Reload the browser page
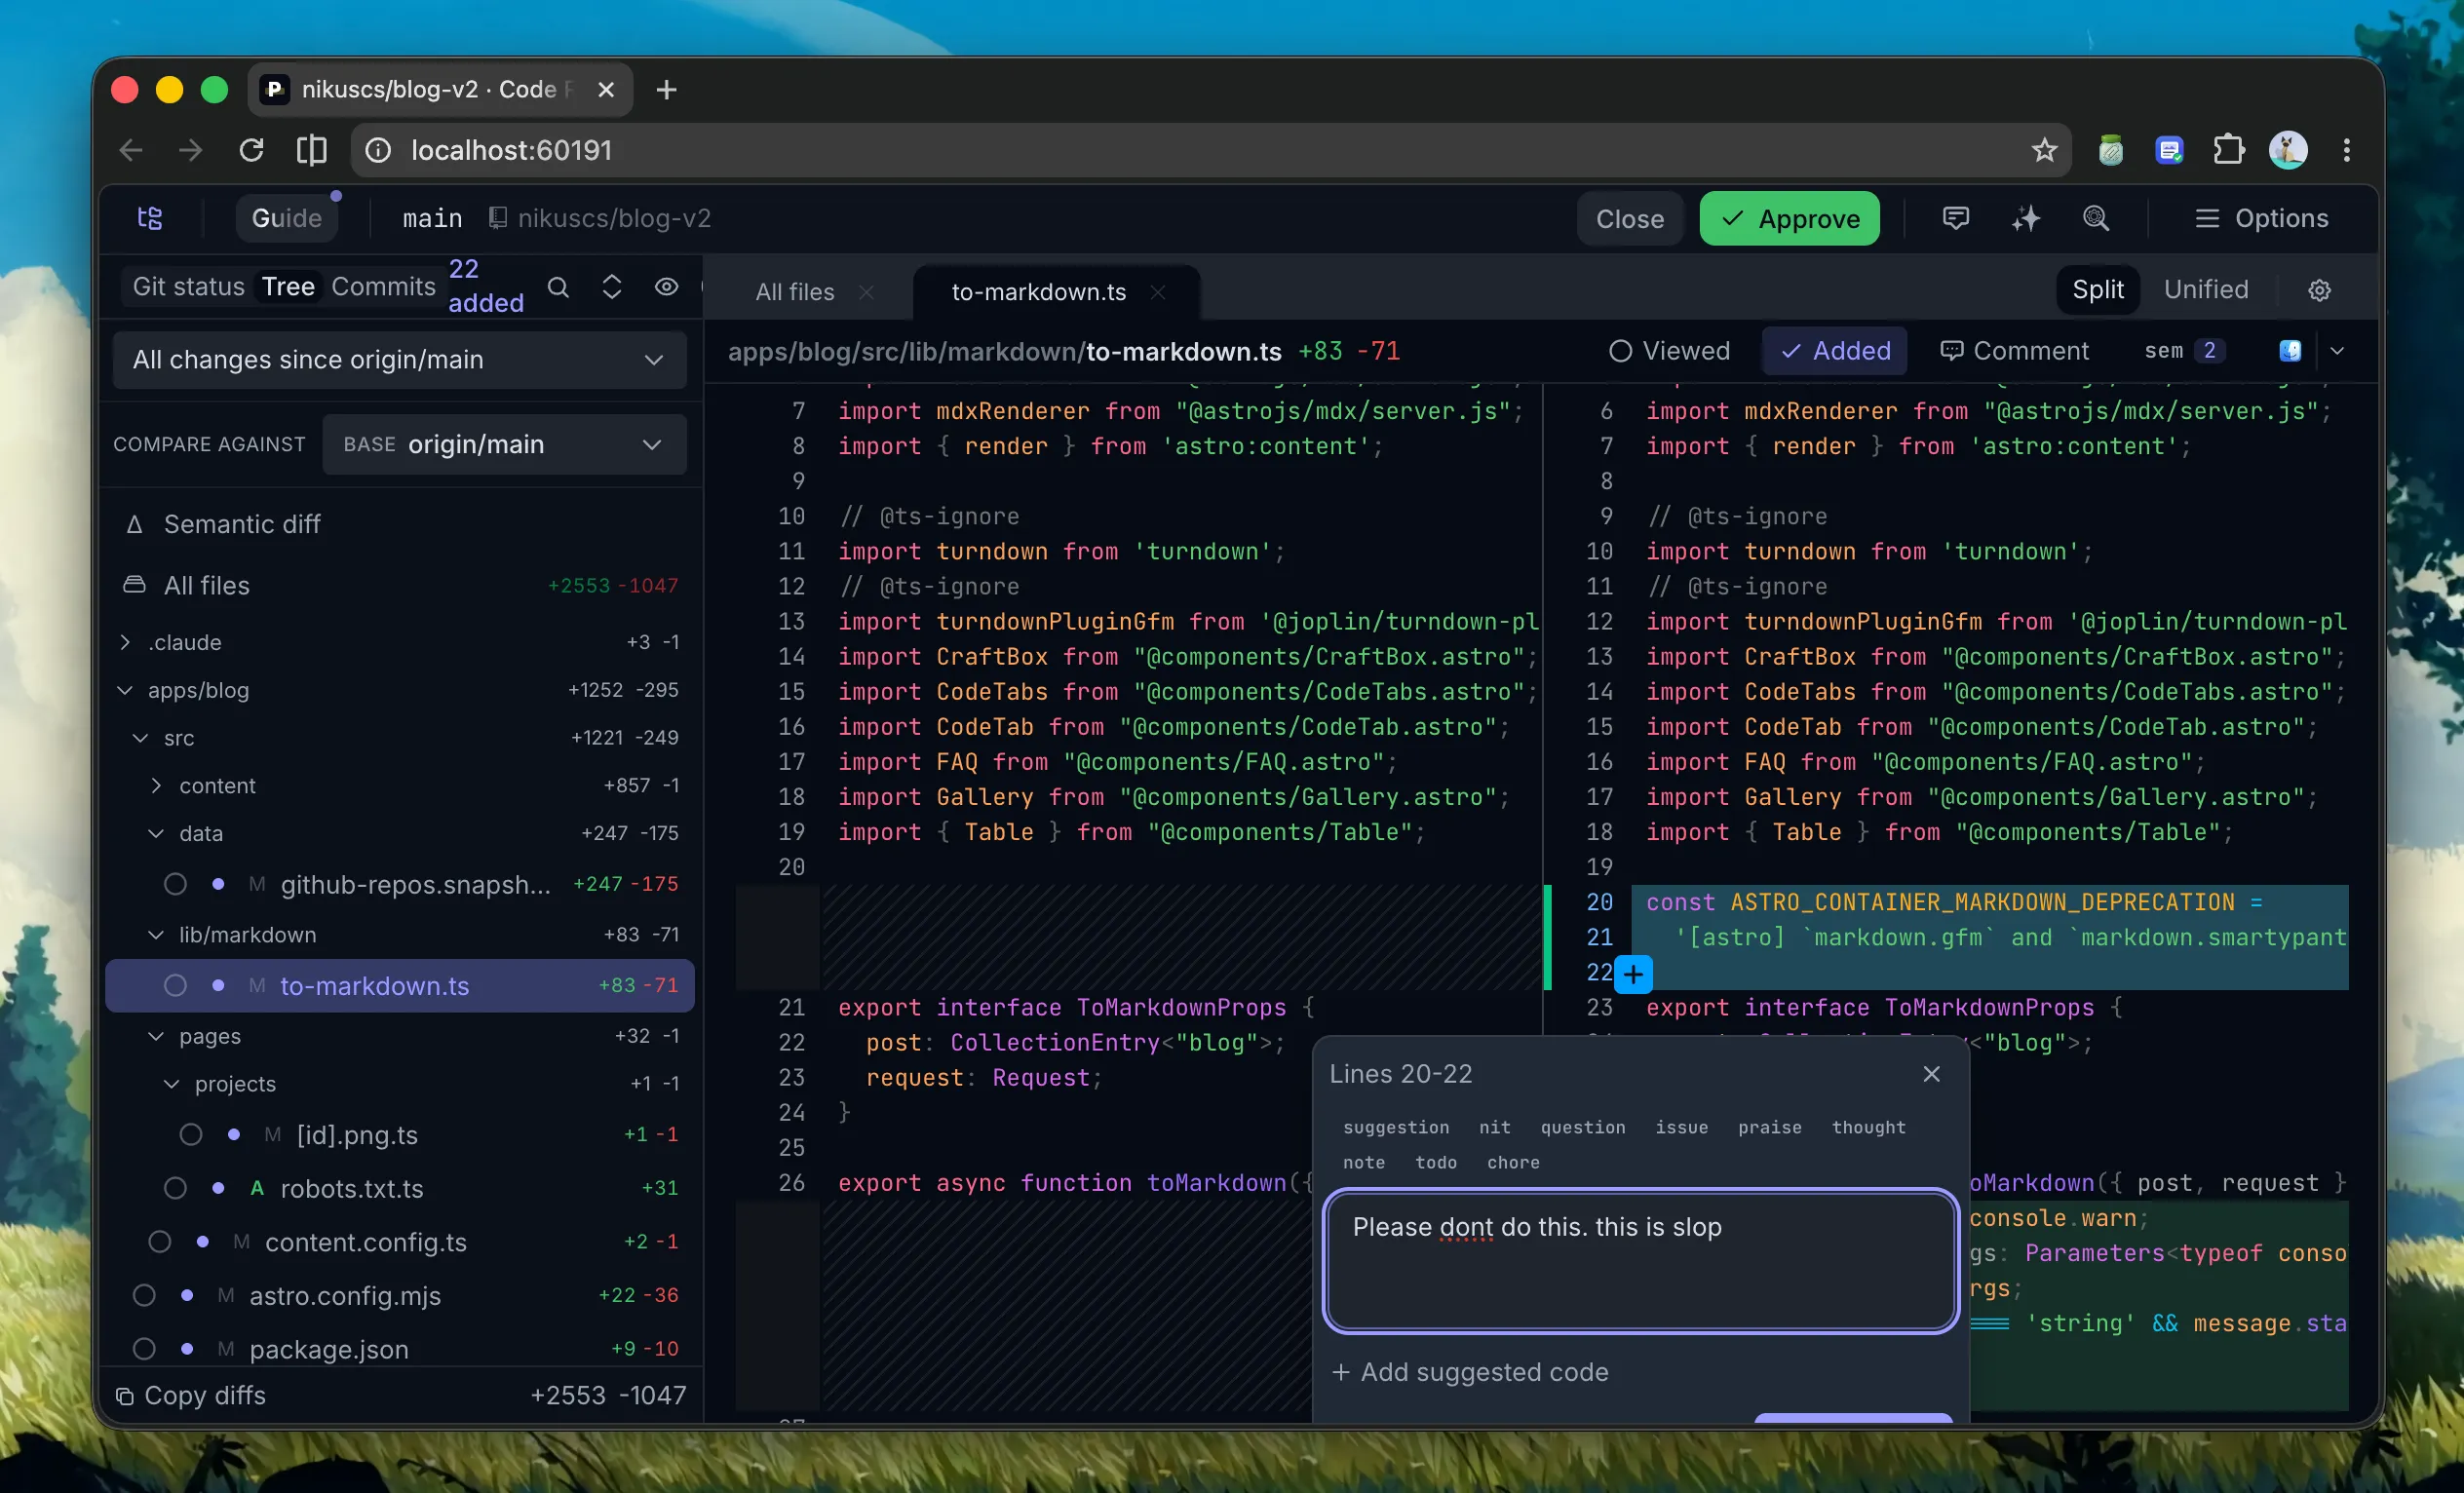 click(252, 150)
